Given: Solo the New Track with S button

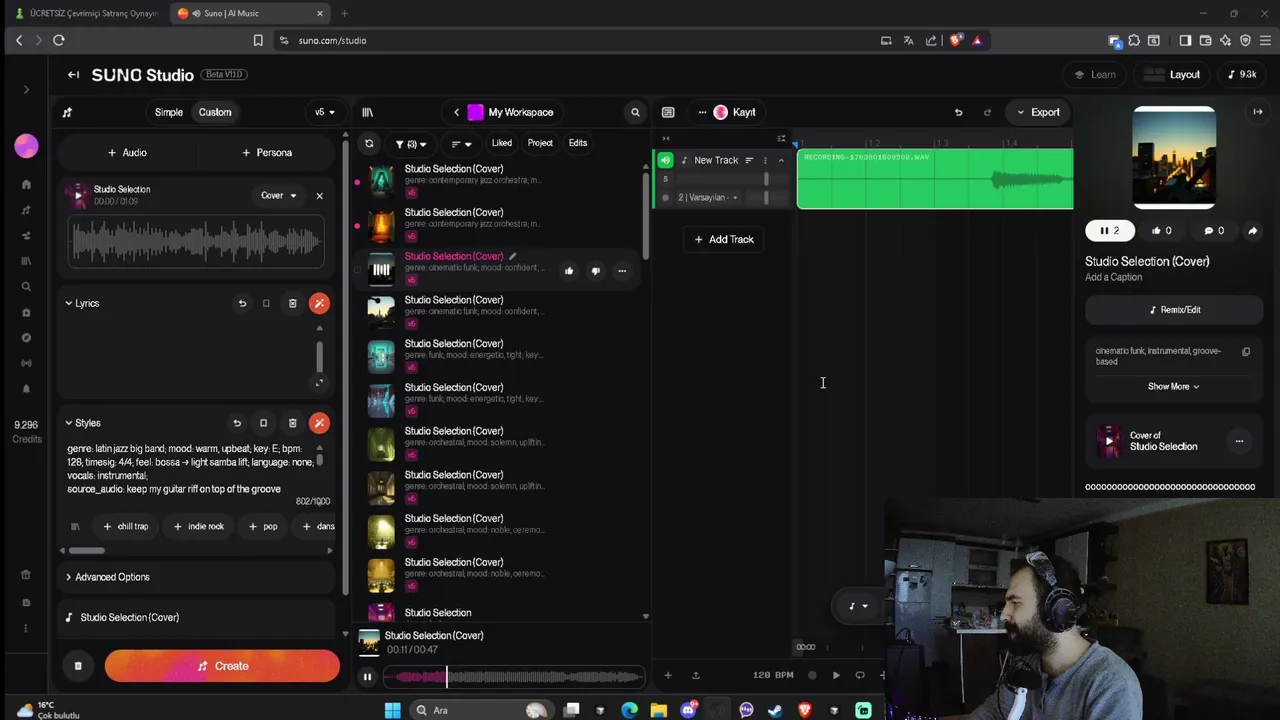Looking at the screenshot, I should (666, 179).
